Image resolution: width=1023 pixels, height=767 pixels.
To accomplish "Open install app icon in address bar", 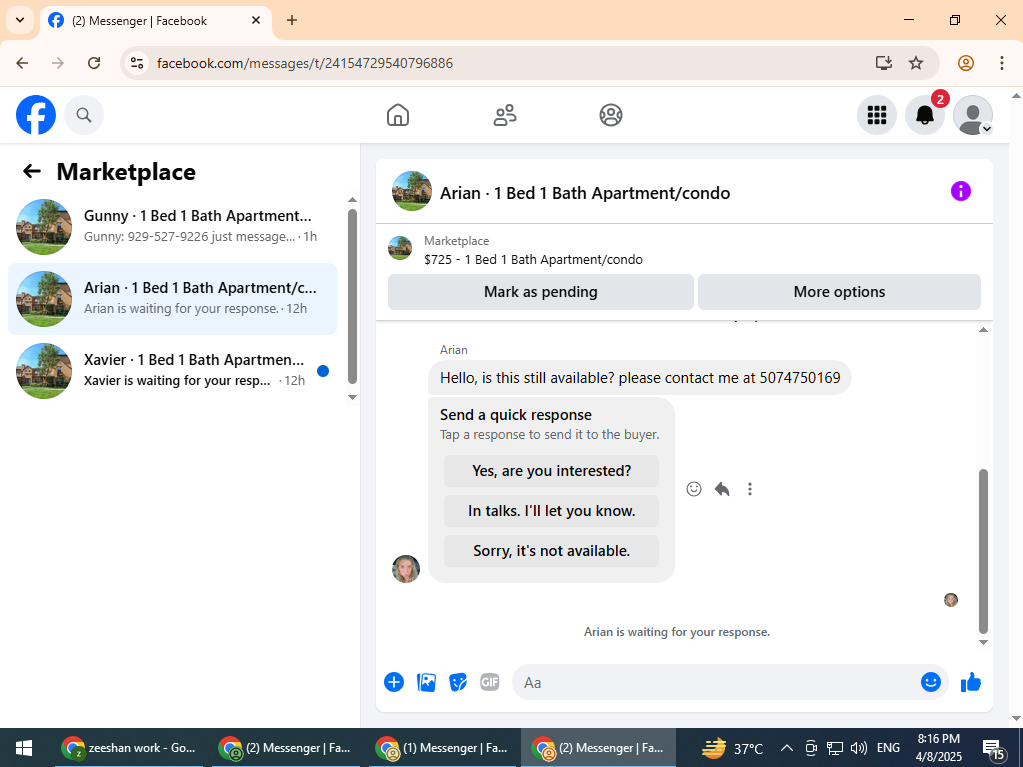I will (x=883, y=63).
